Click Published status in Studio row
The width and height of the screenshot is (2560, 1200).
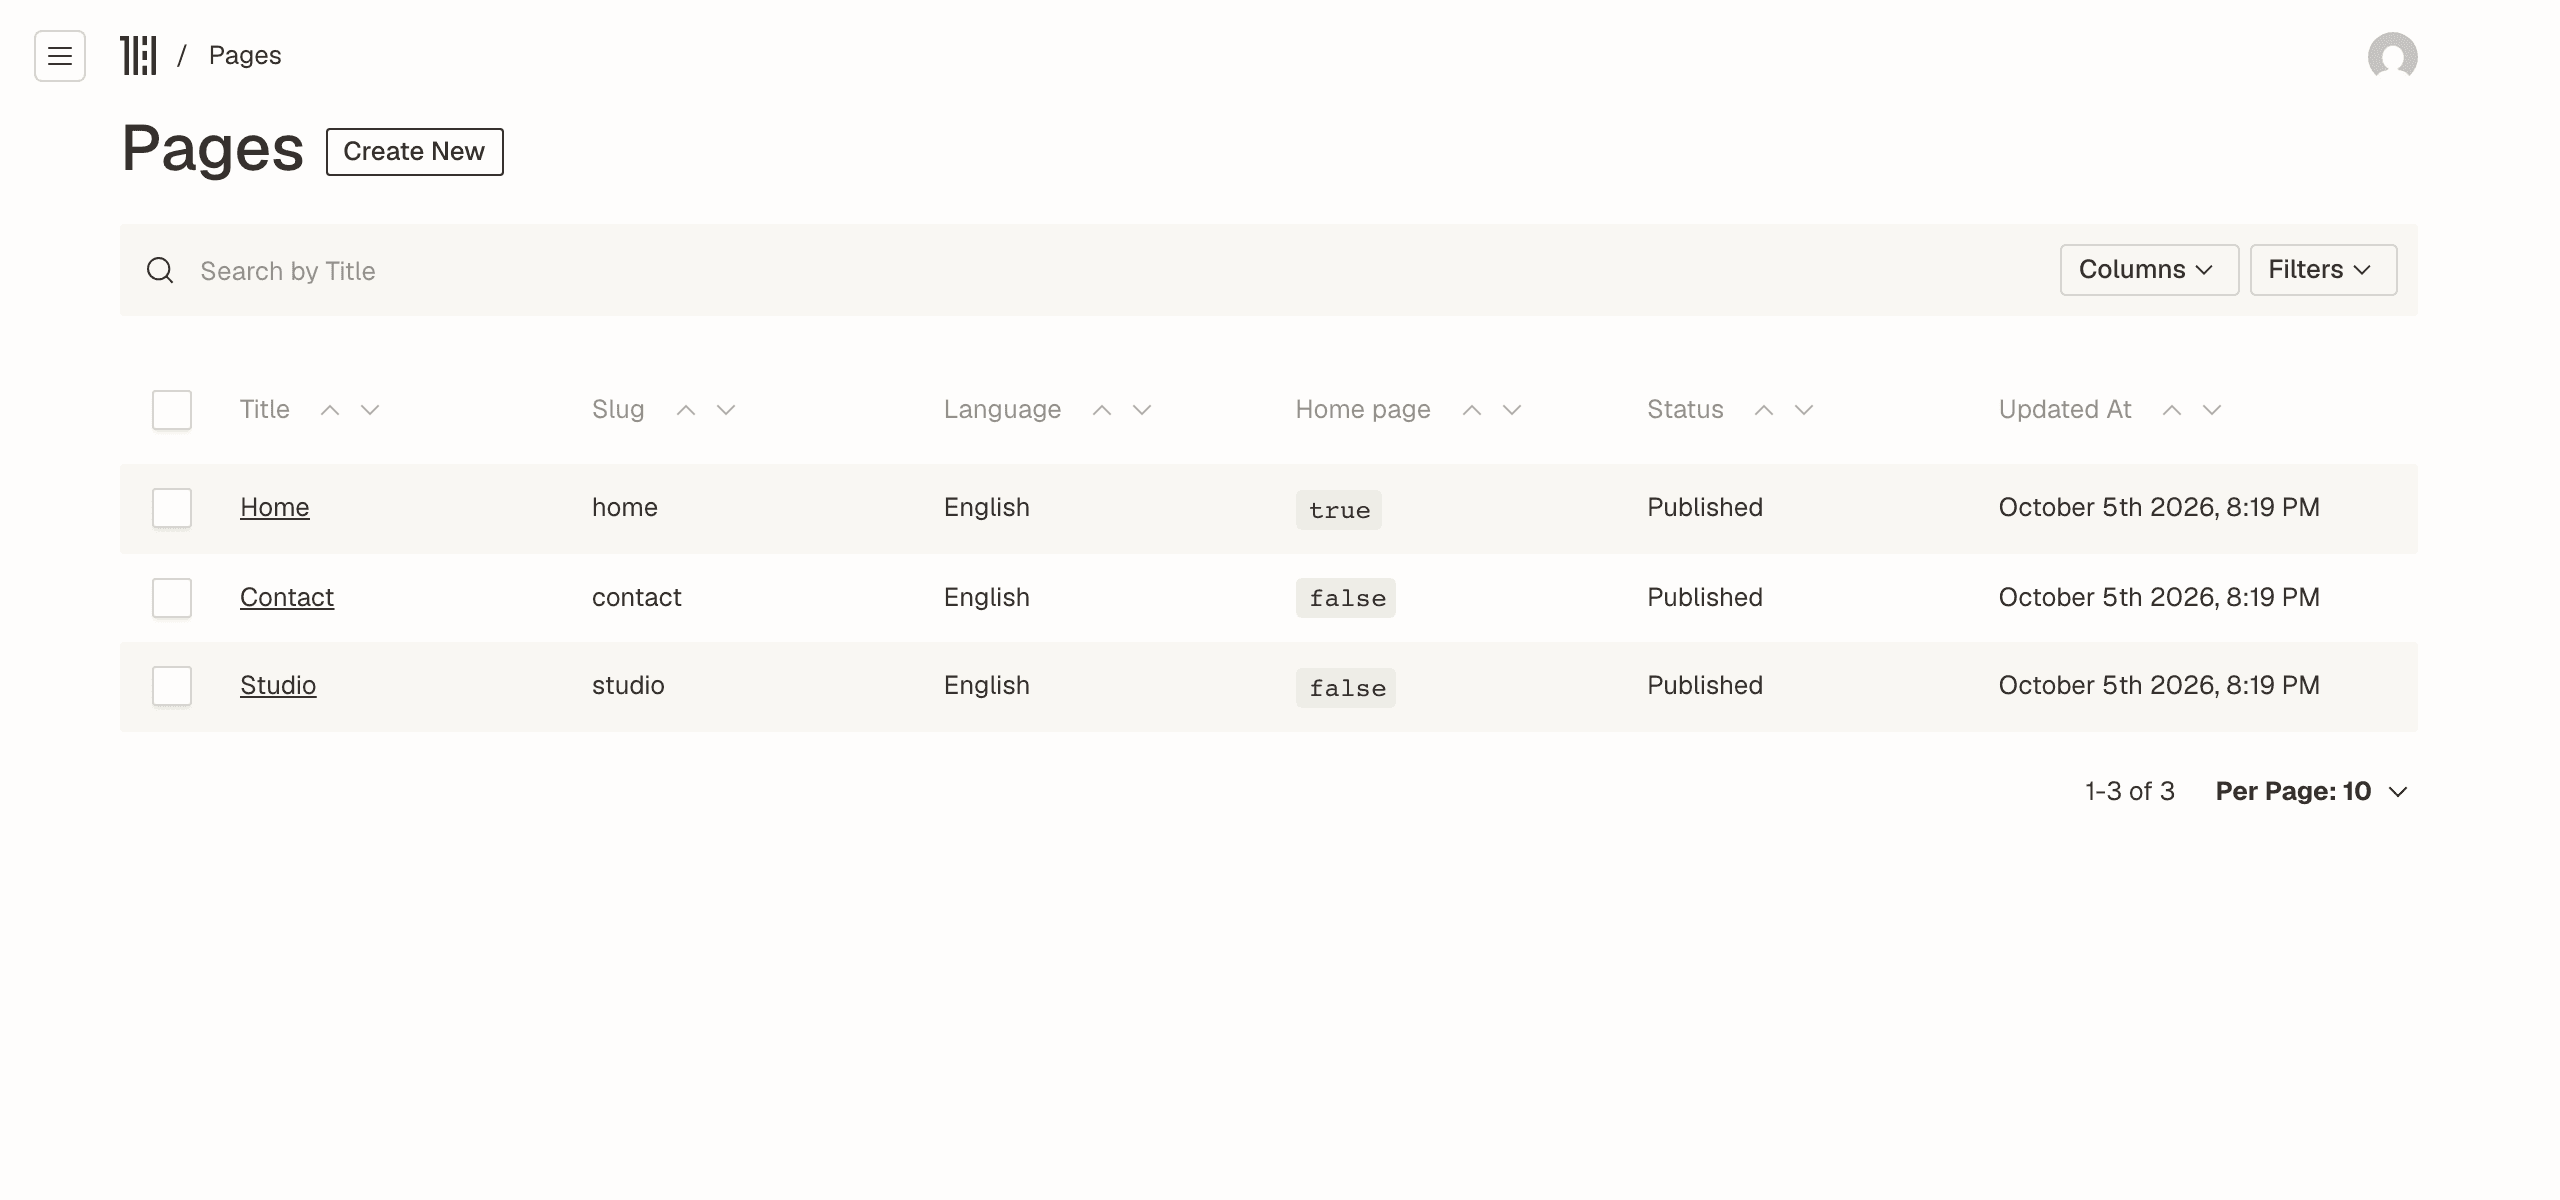click(1705, 685)
